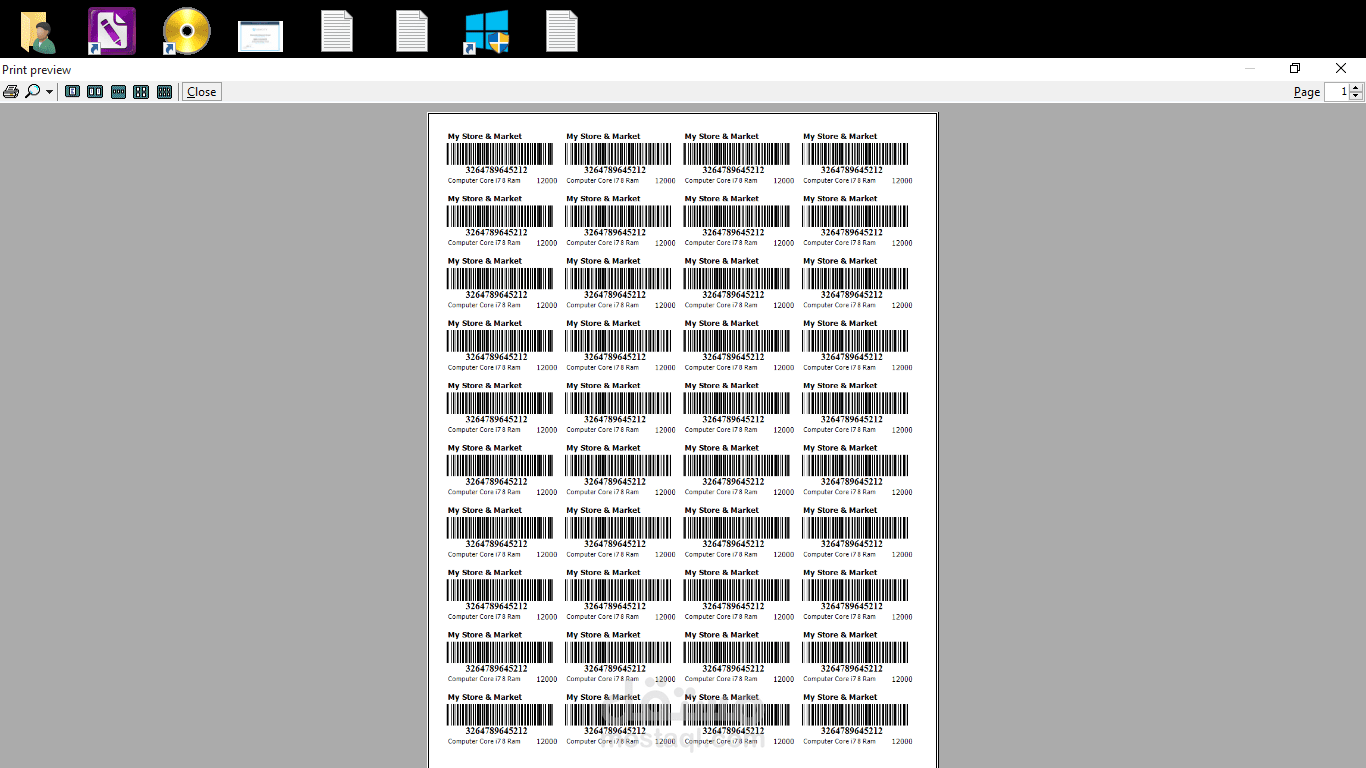Restore down the Print preview window
The height and width of the screenshot is (768, 1366).
coord(1295,68)
